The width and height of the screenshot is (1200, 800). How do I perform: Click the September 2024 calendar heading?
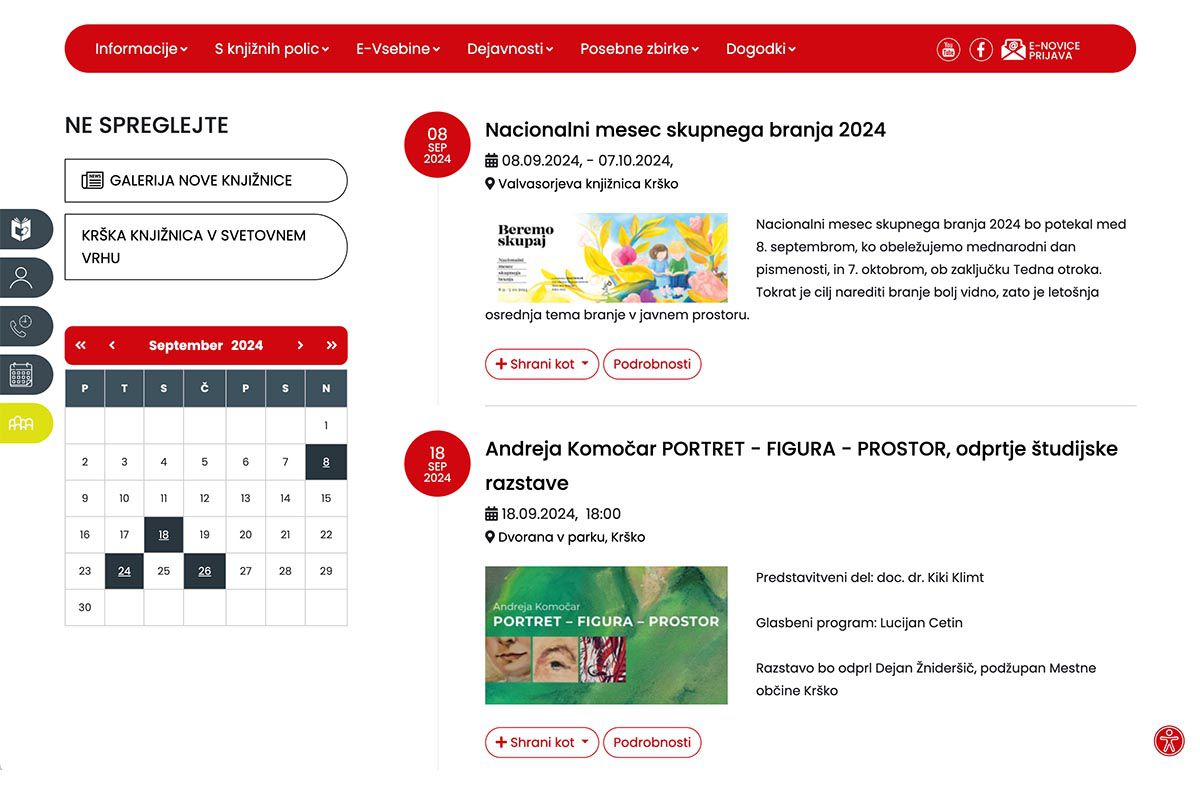tap(206, 345)
